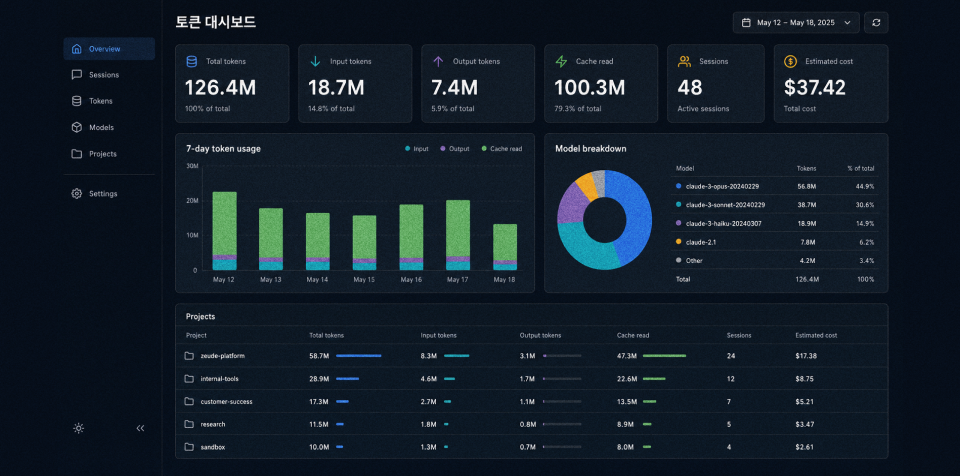Open the customer-success project
Screen dimensions: 960x476
pyautogui.click(x=531, y=402)
